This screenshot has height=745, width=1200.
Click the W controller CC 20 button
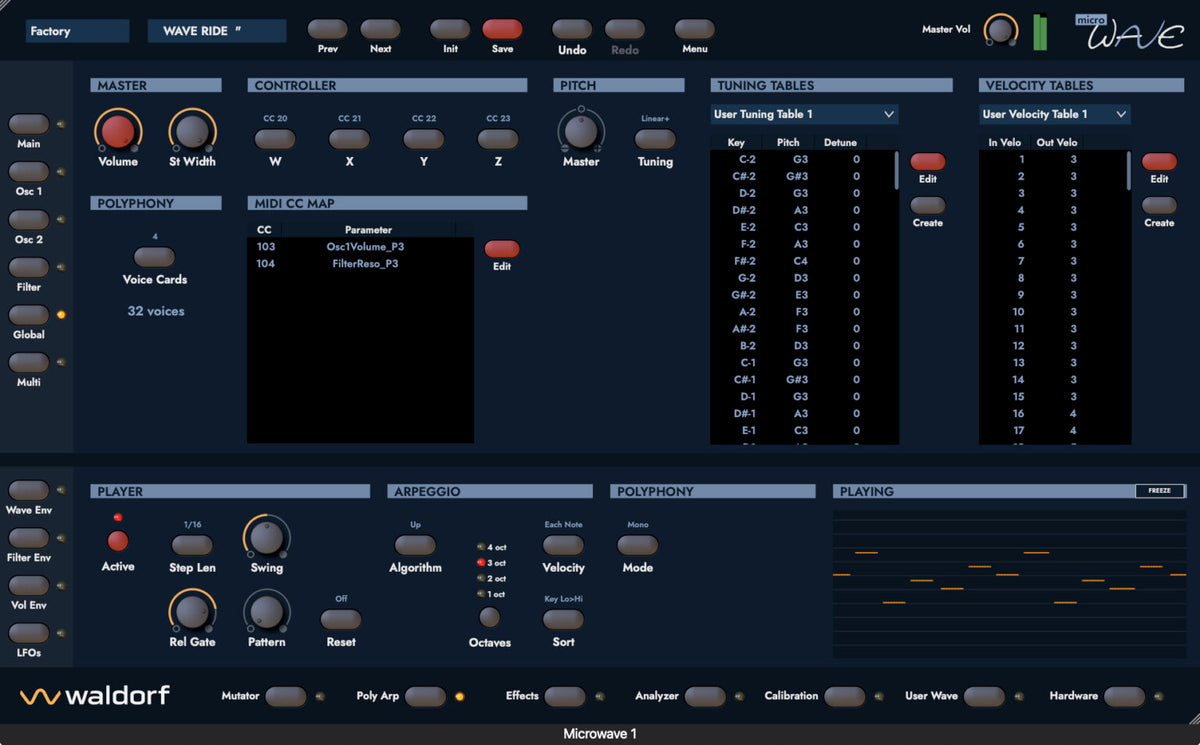[x=275, y=139]
